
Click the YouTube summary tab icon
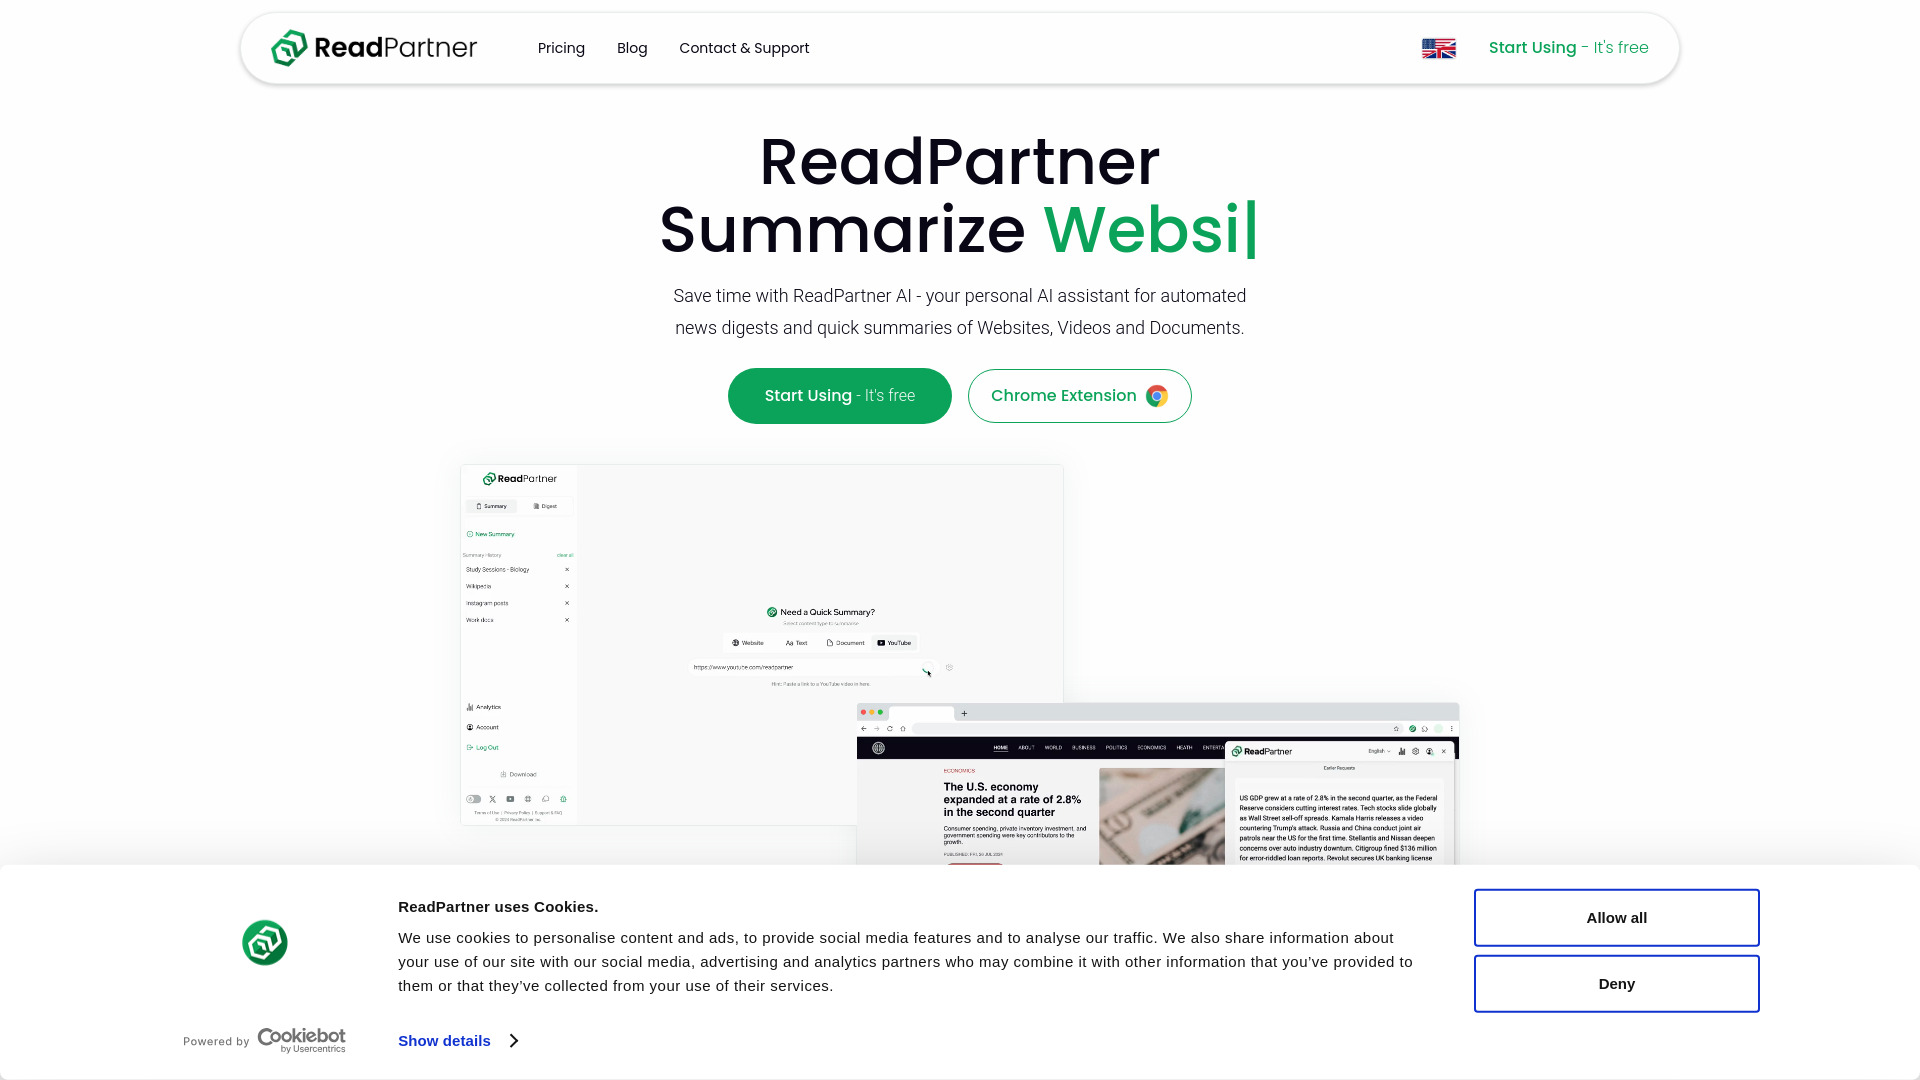click(x=880, y=642)
